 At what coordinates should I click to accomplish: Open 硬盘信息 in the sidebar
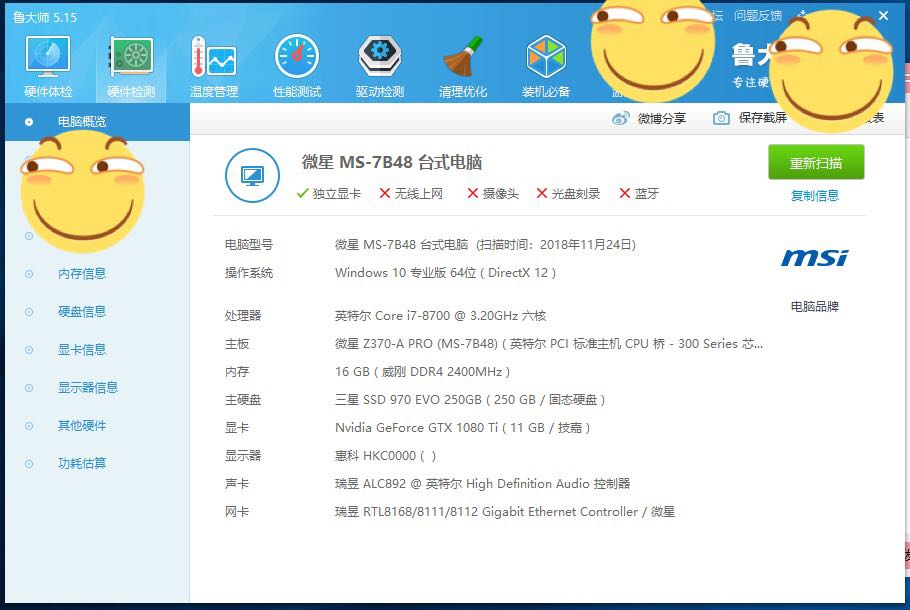(82, 312)
